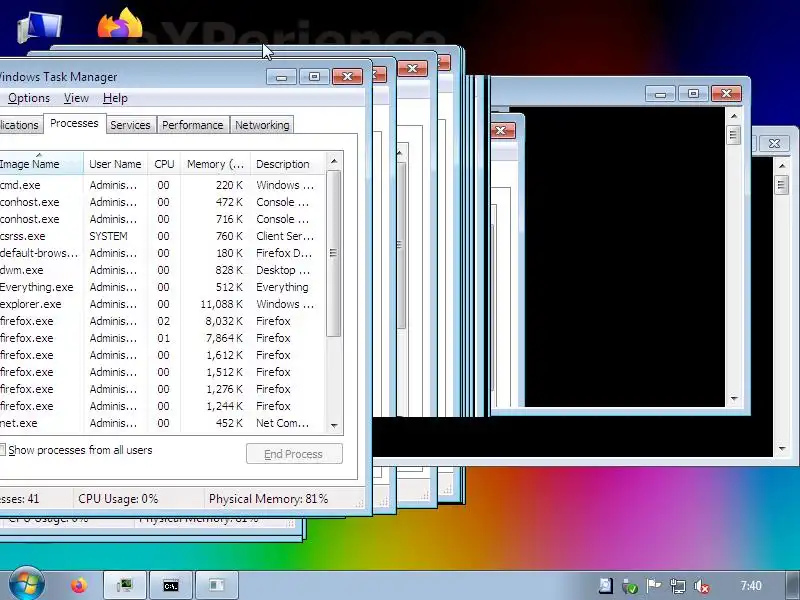Switch to the Networking tab
The width and height of the screenshot is (800, 600).
point(262,125)
